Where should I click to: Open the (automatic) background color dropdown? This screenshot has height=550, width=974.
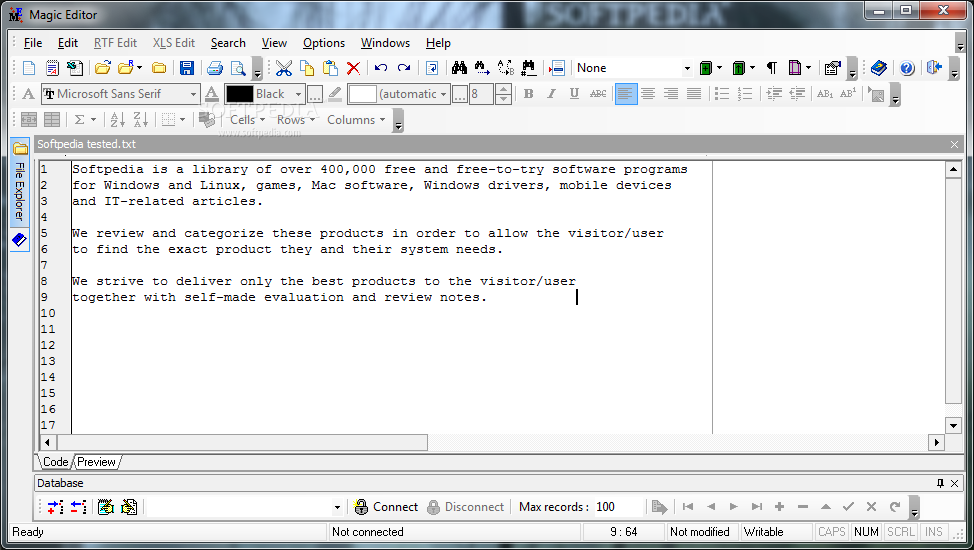click(x=444, y=94)
